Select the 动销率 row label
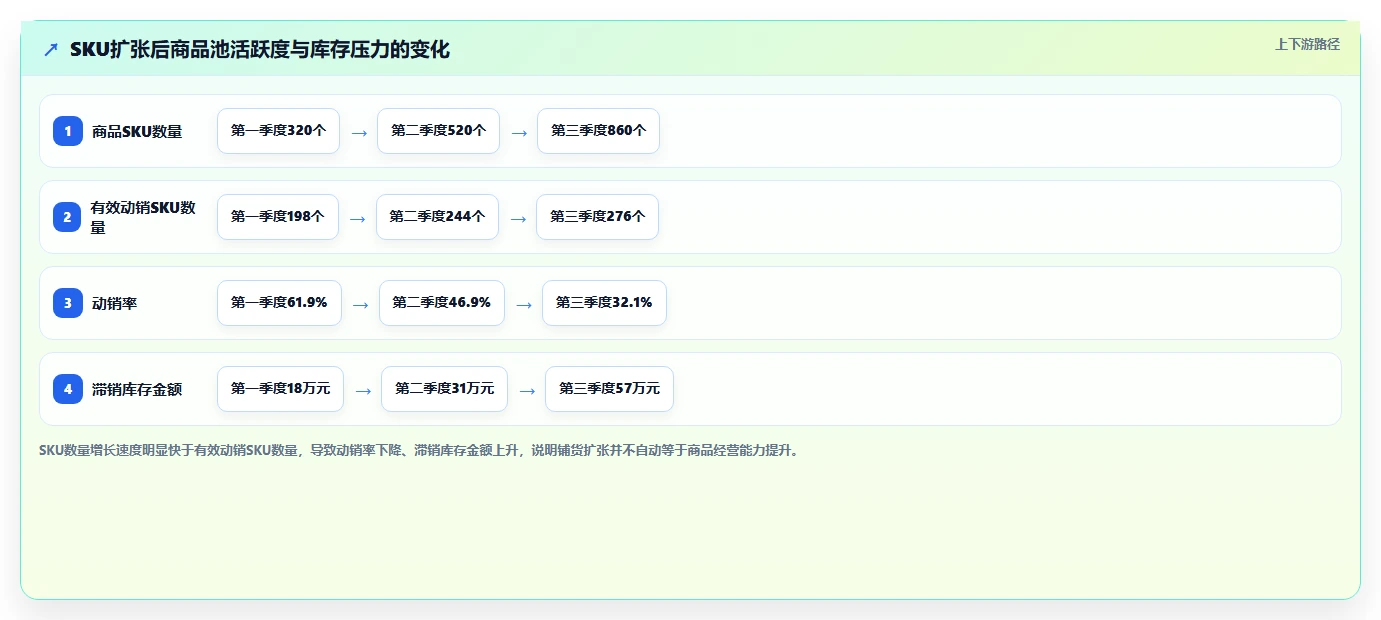 114,303
